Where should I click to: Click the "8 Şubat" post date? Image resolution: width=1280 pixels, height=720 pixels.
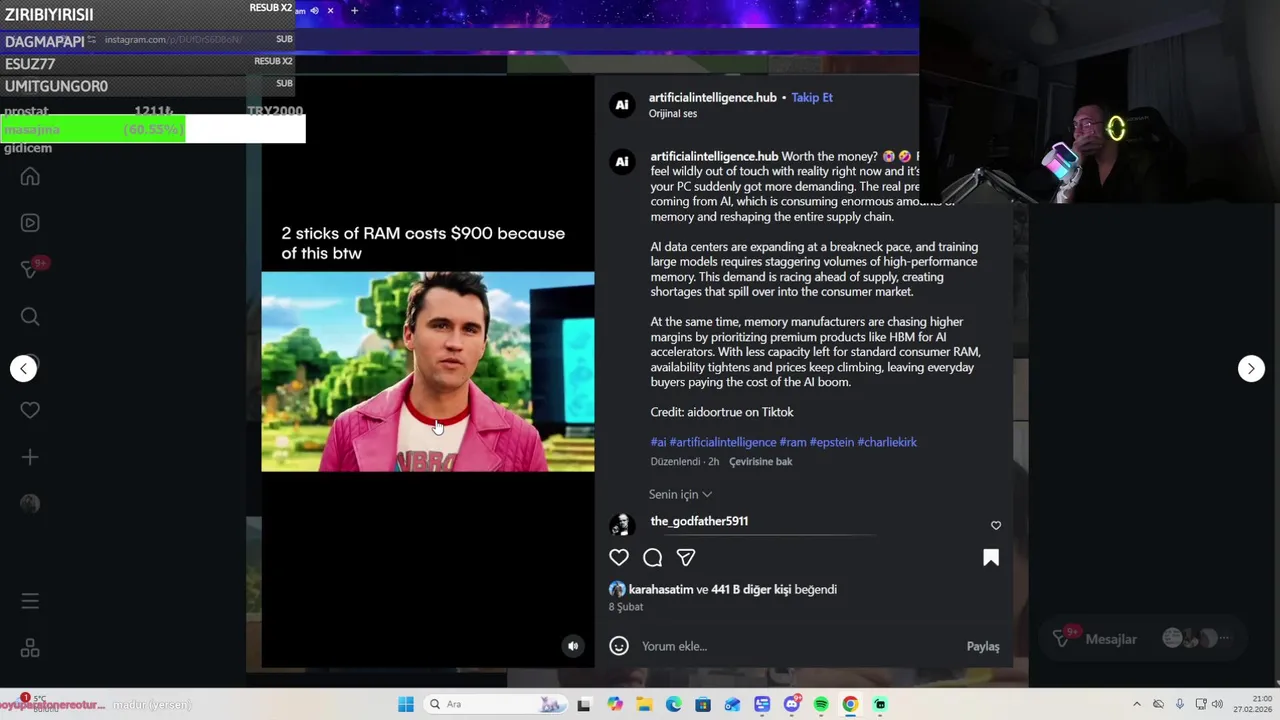pyautogui.click(x=626, y=607)
